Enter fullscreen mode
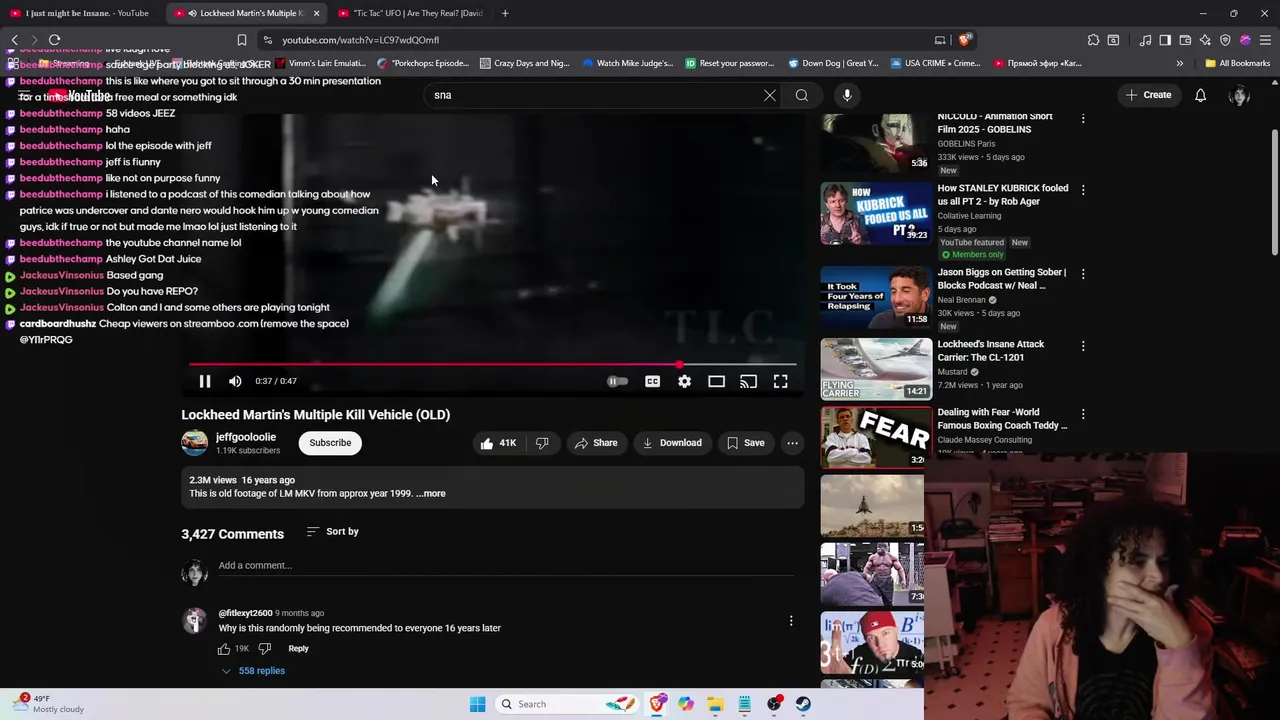Image resolution: width=1280 pixels, height=720 pixels. [x=780, y=381]
